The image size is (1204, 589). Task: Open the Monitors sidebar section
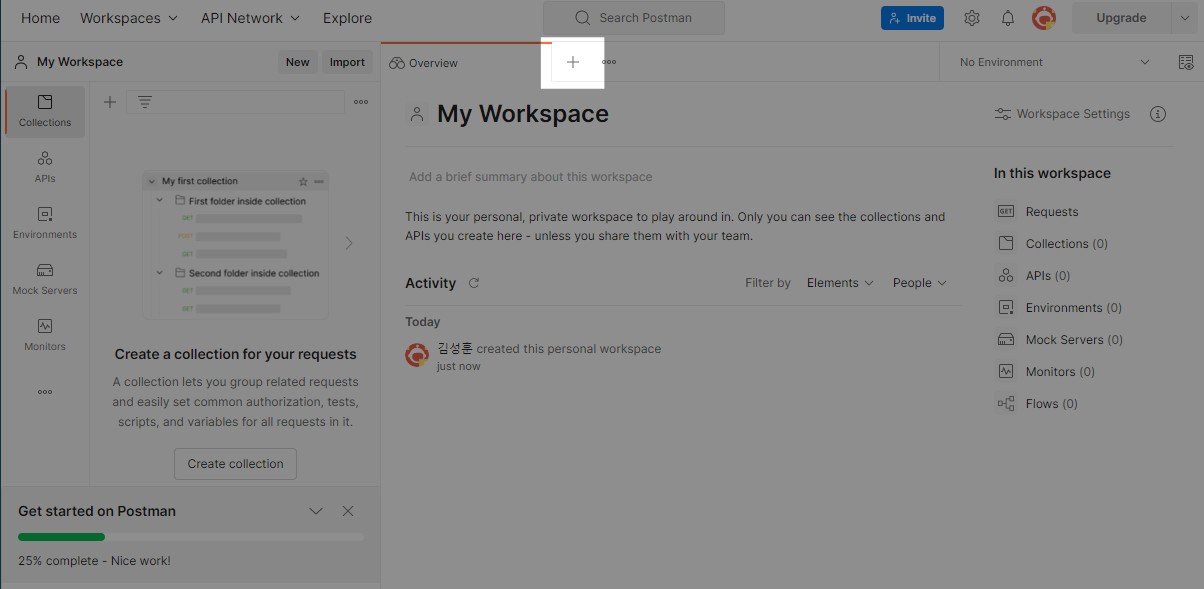(x=45, y=335)
